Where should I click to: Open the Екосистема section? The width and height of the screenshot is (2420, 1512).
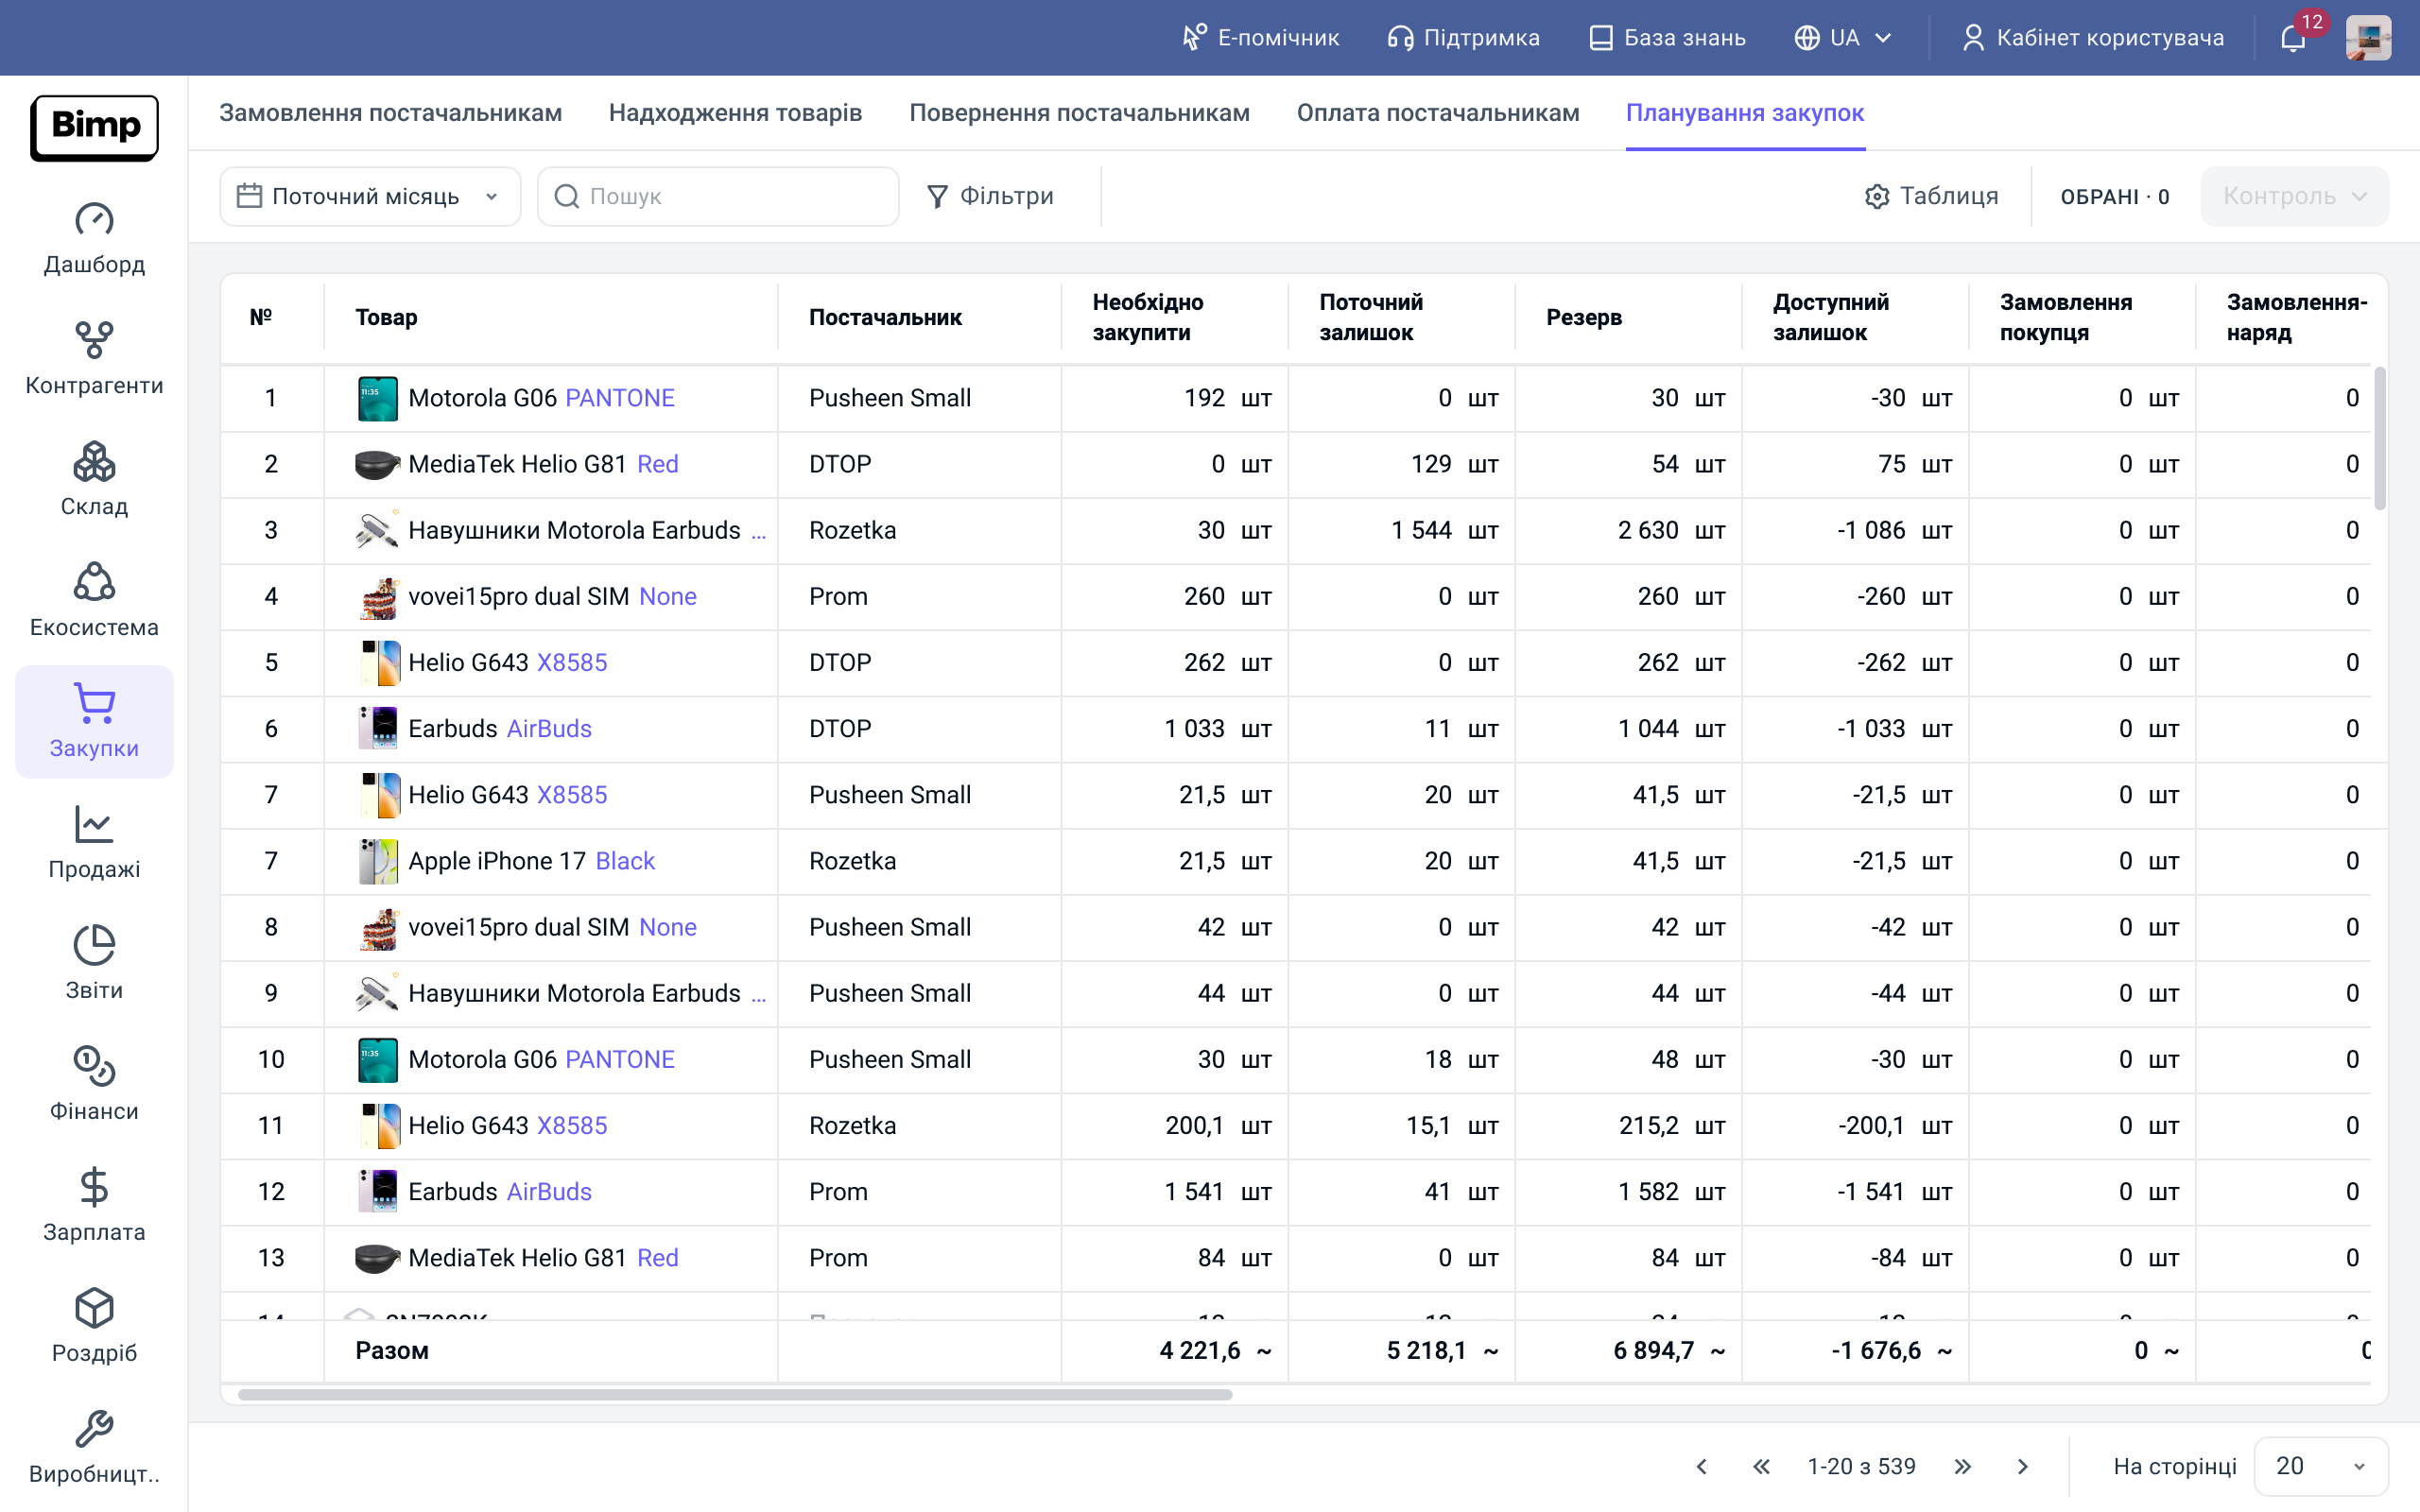tap(94, 601)
